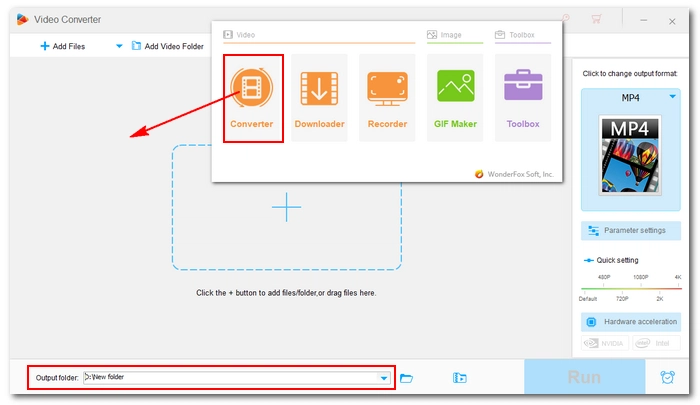
Task: Open the shopping cart icon
Action: coord(596,19)
